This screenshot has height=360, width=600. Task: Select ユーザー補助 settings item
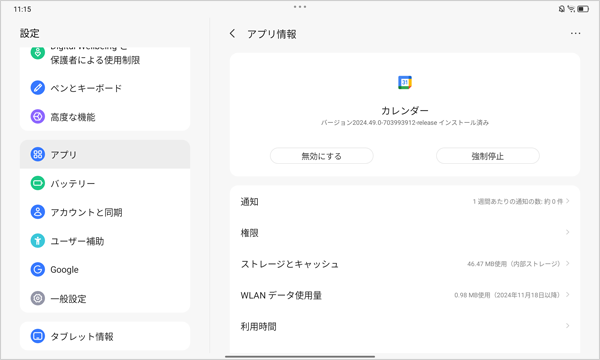coord(105,241)
